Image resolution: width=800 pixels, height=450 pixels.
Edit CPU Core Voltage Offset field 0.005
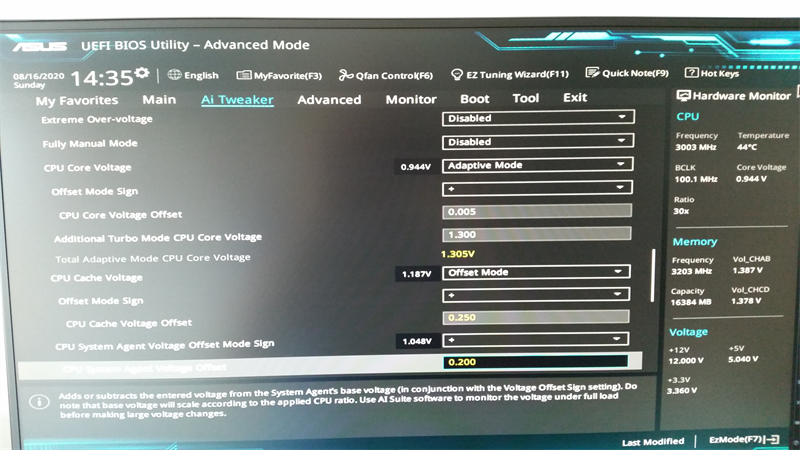pyautogui.click(x=537, y=211)
